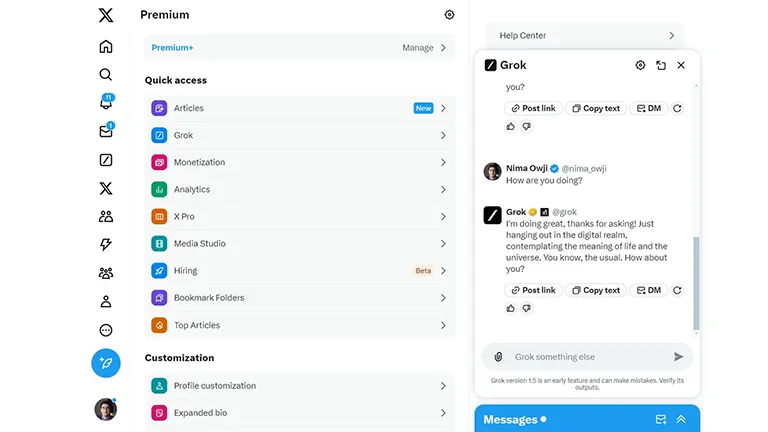Click the Grok chat scrollbar thumb
The image size is (768, 432).
[696, 283]
